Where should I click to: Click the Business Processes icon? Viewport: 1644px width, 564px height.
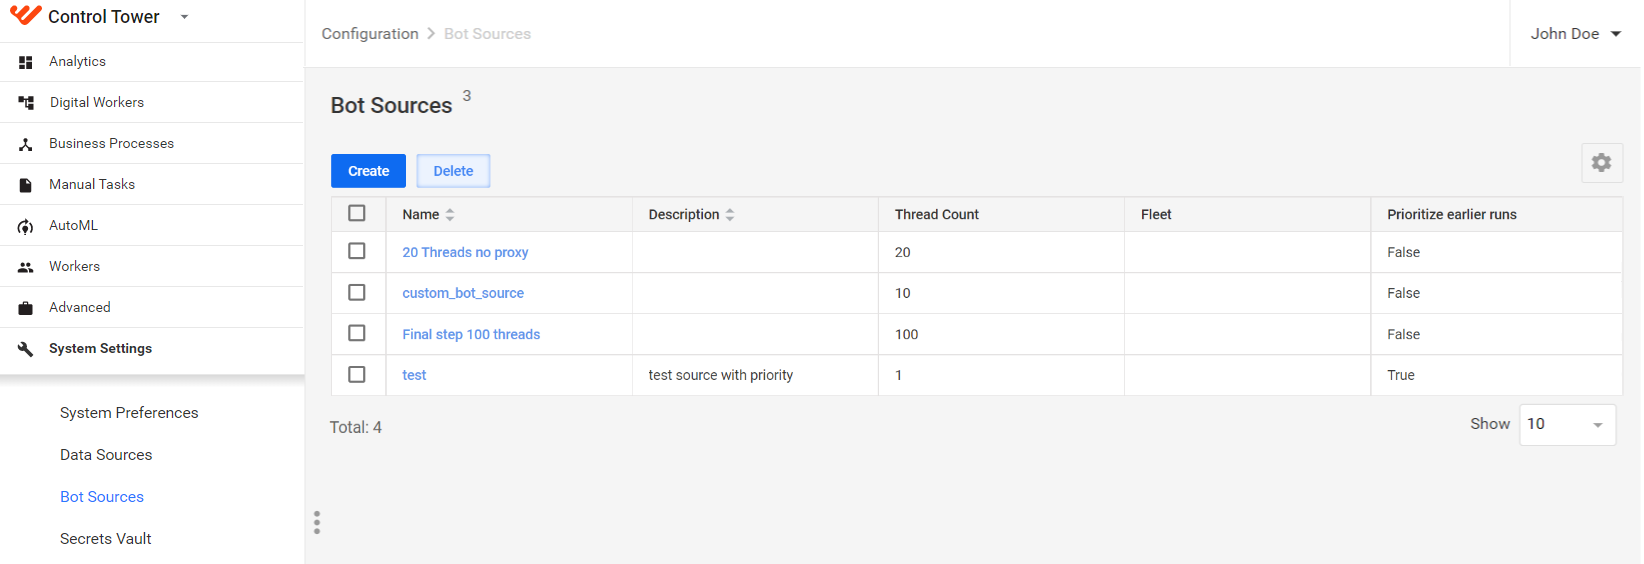pos(26,144)
